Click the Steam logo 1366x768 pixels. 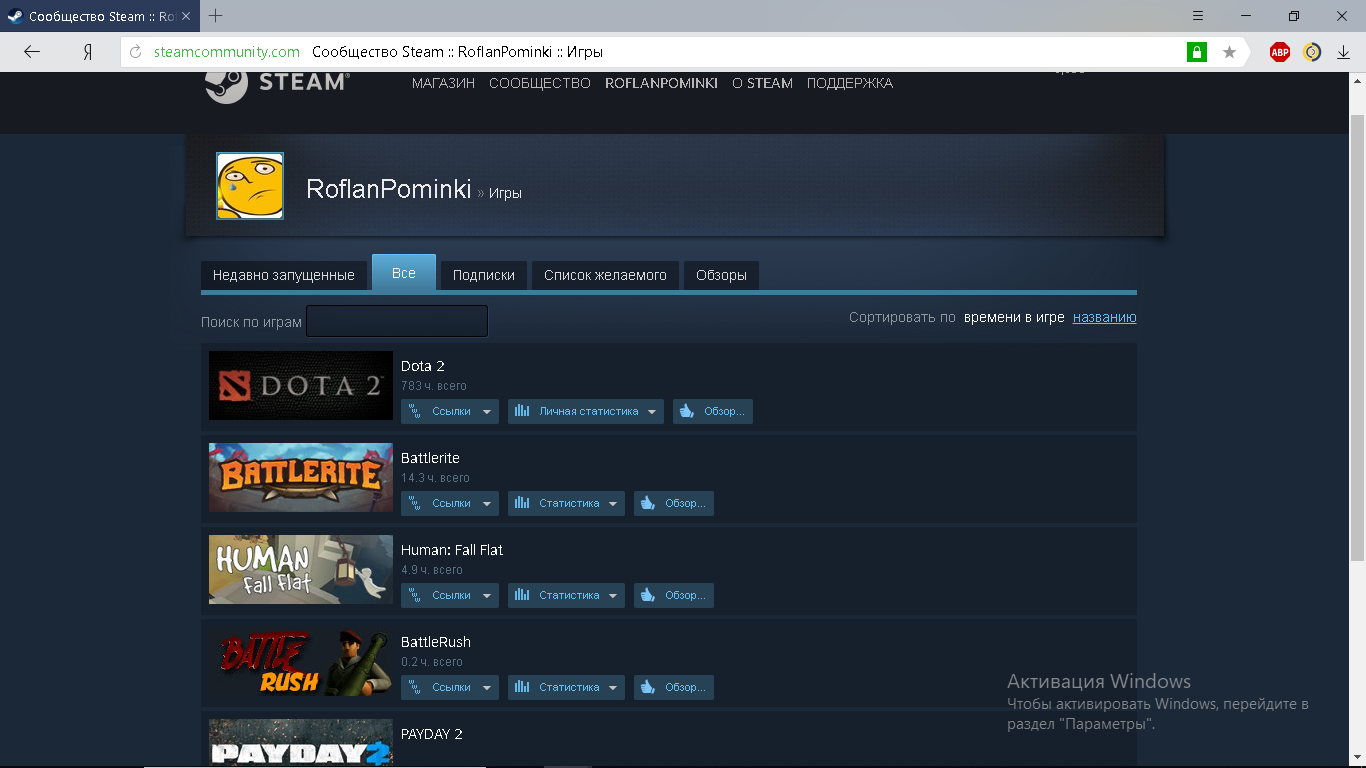tap(277, 84)
